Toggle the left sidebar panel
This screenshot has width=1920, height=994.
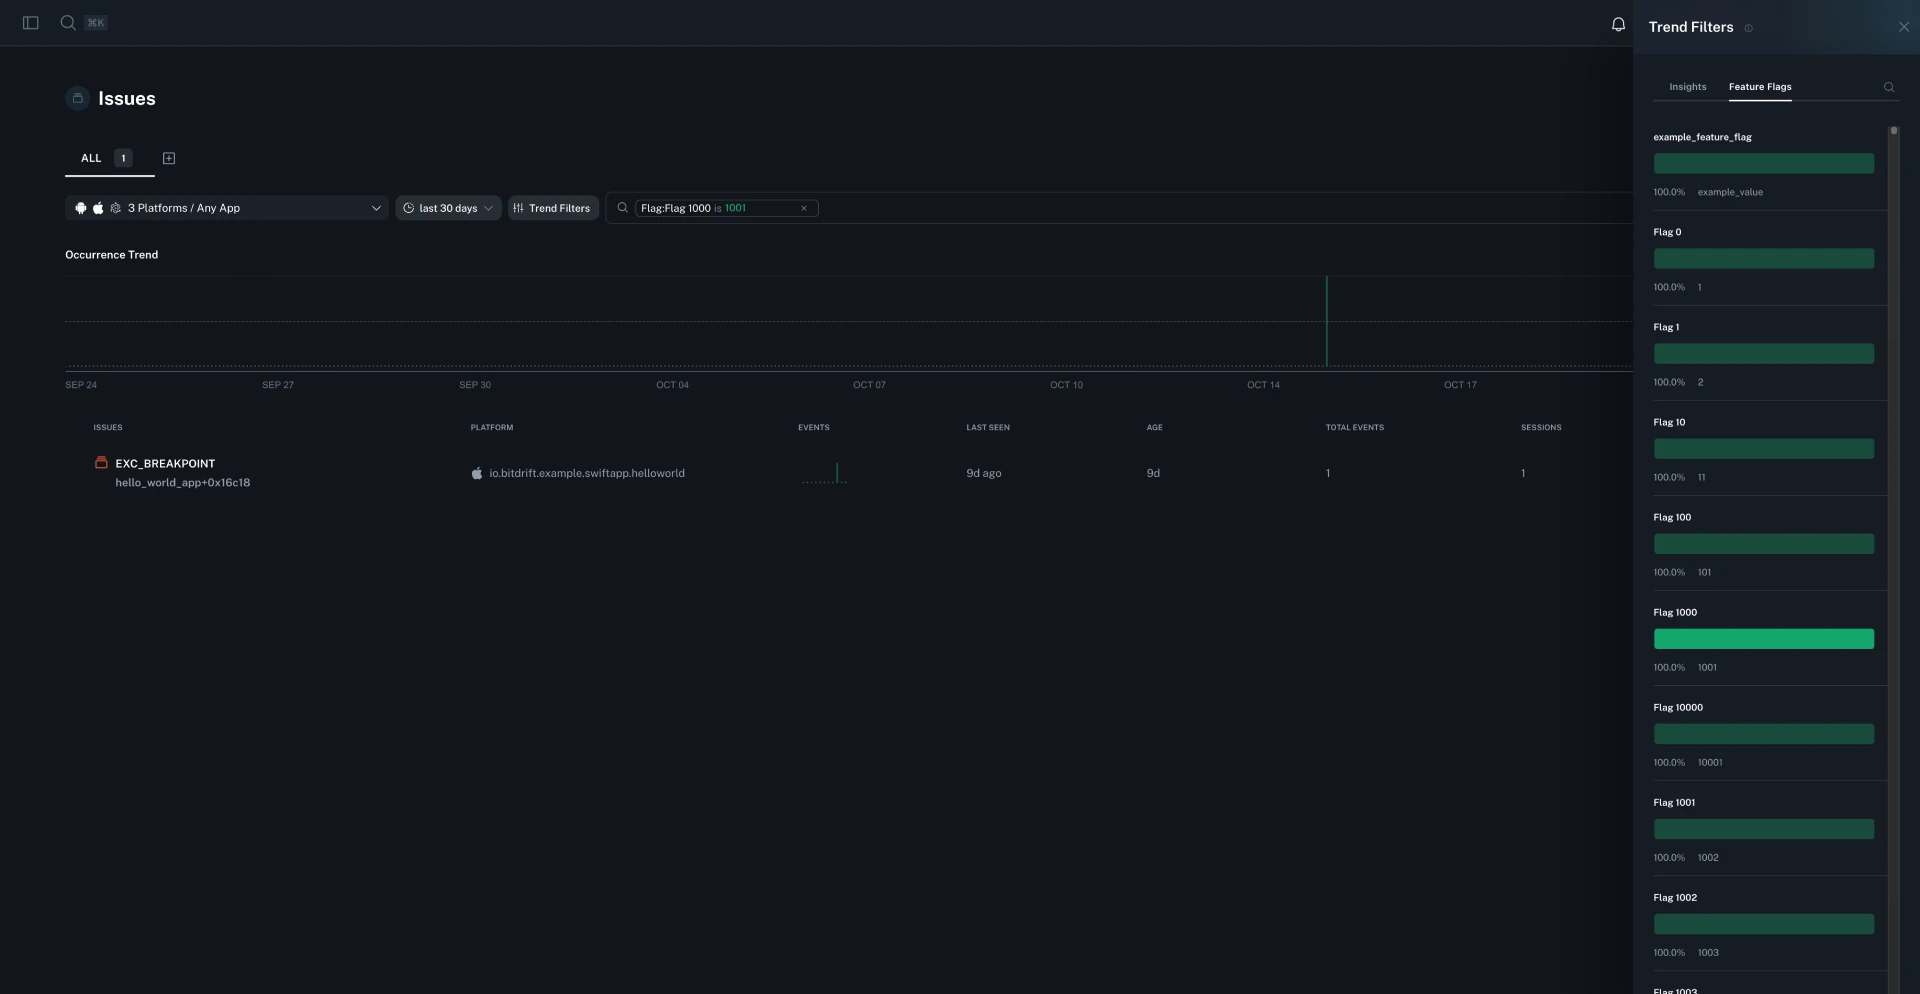(x=29, y=22)
